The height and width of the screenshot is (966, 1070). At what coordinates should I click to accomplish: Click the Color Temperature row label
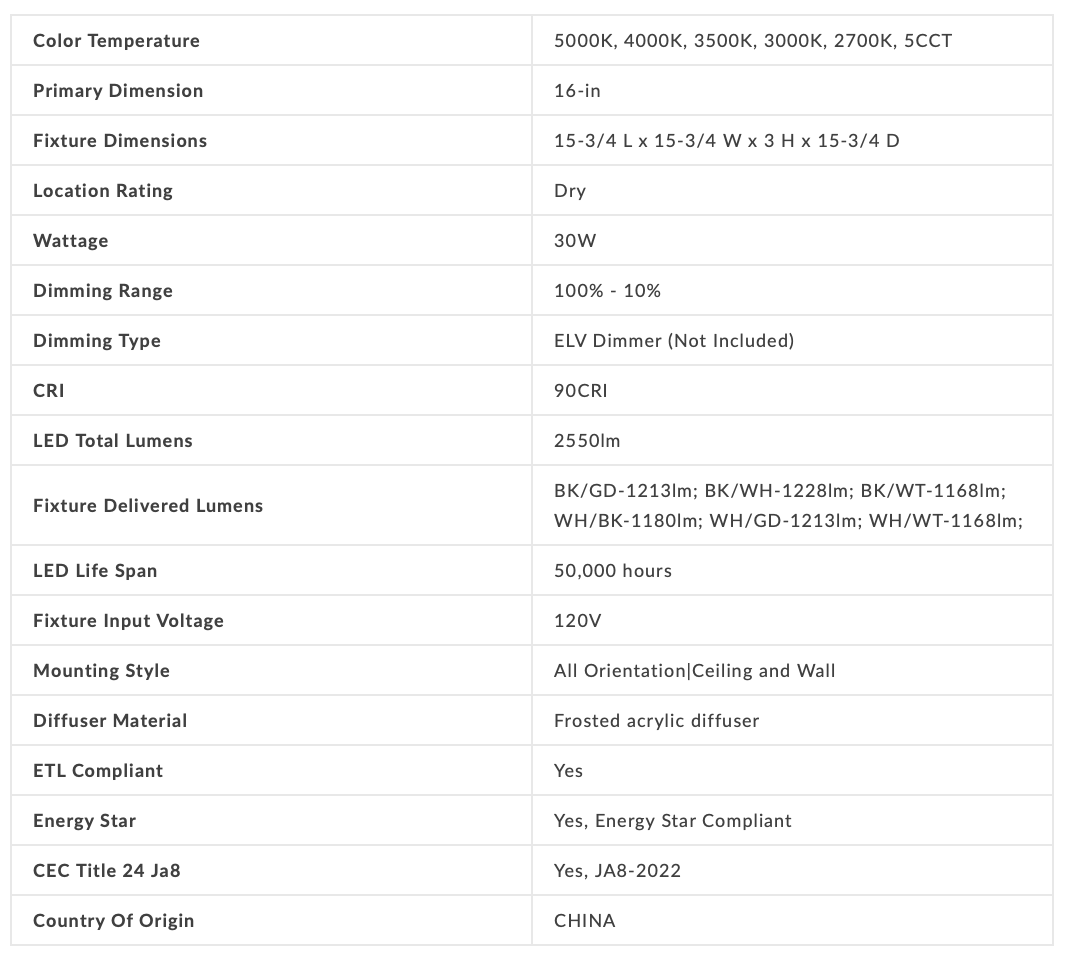pos(116,41)
